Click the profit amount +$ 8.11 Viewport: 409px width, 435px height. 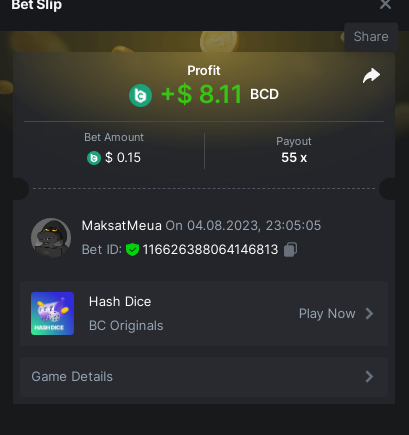click(202, 94)
